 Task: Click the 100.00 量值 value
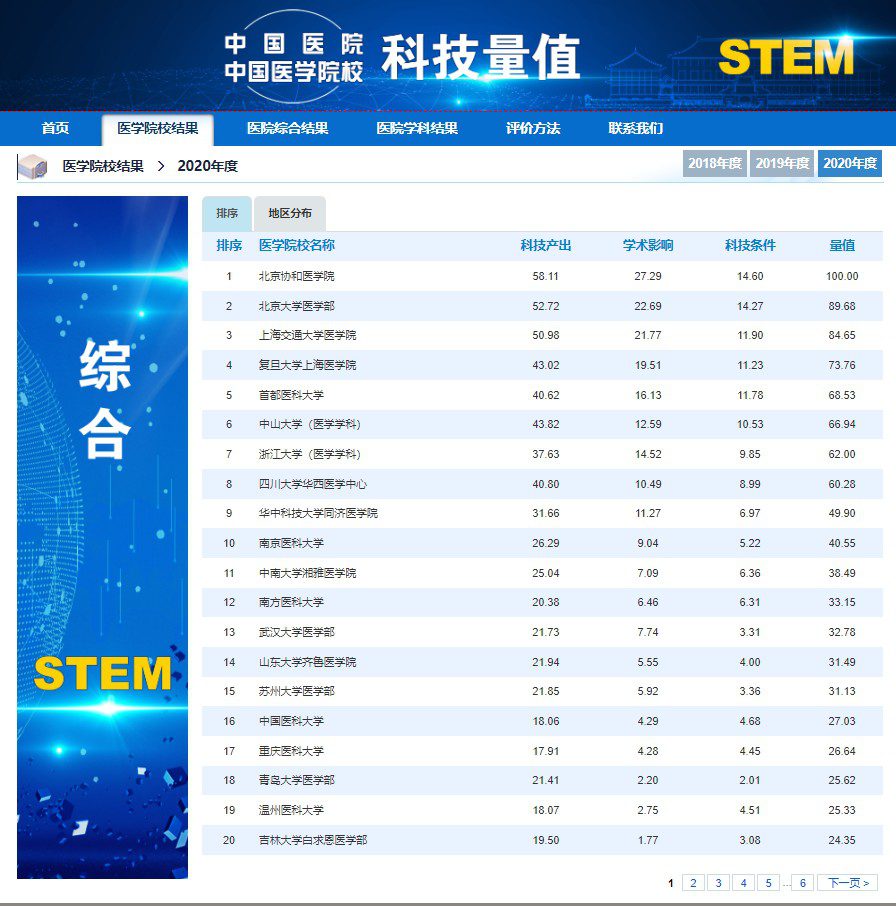point(842,276)
